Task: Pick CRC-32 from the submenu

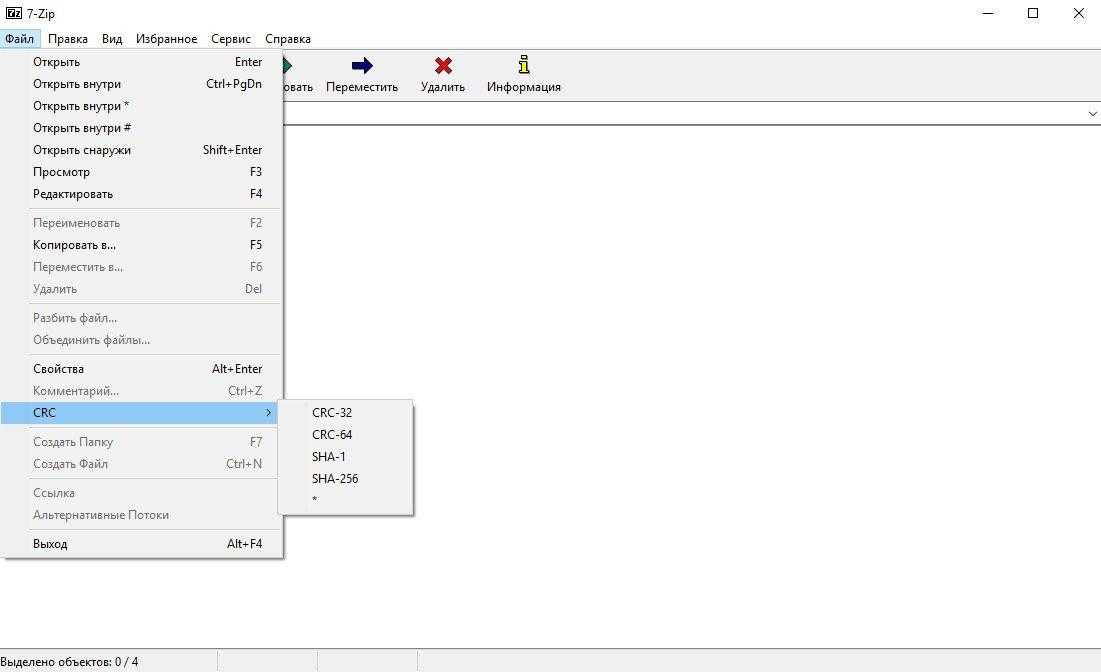Action: point(345,413)
